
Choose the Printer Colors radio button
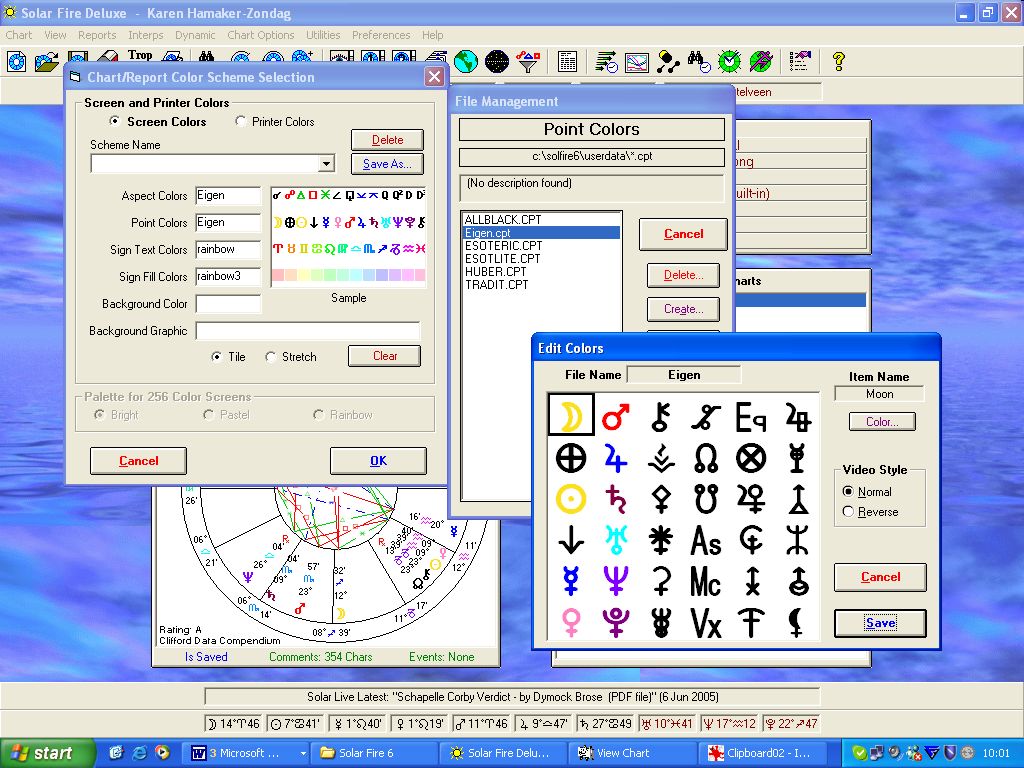click(x=241, y=122)
